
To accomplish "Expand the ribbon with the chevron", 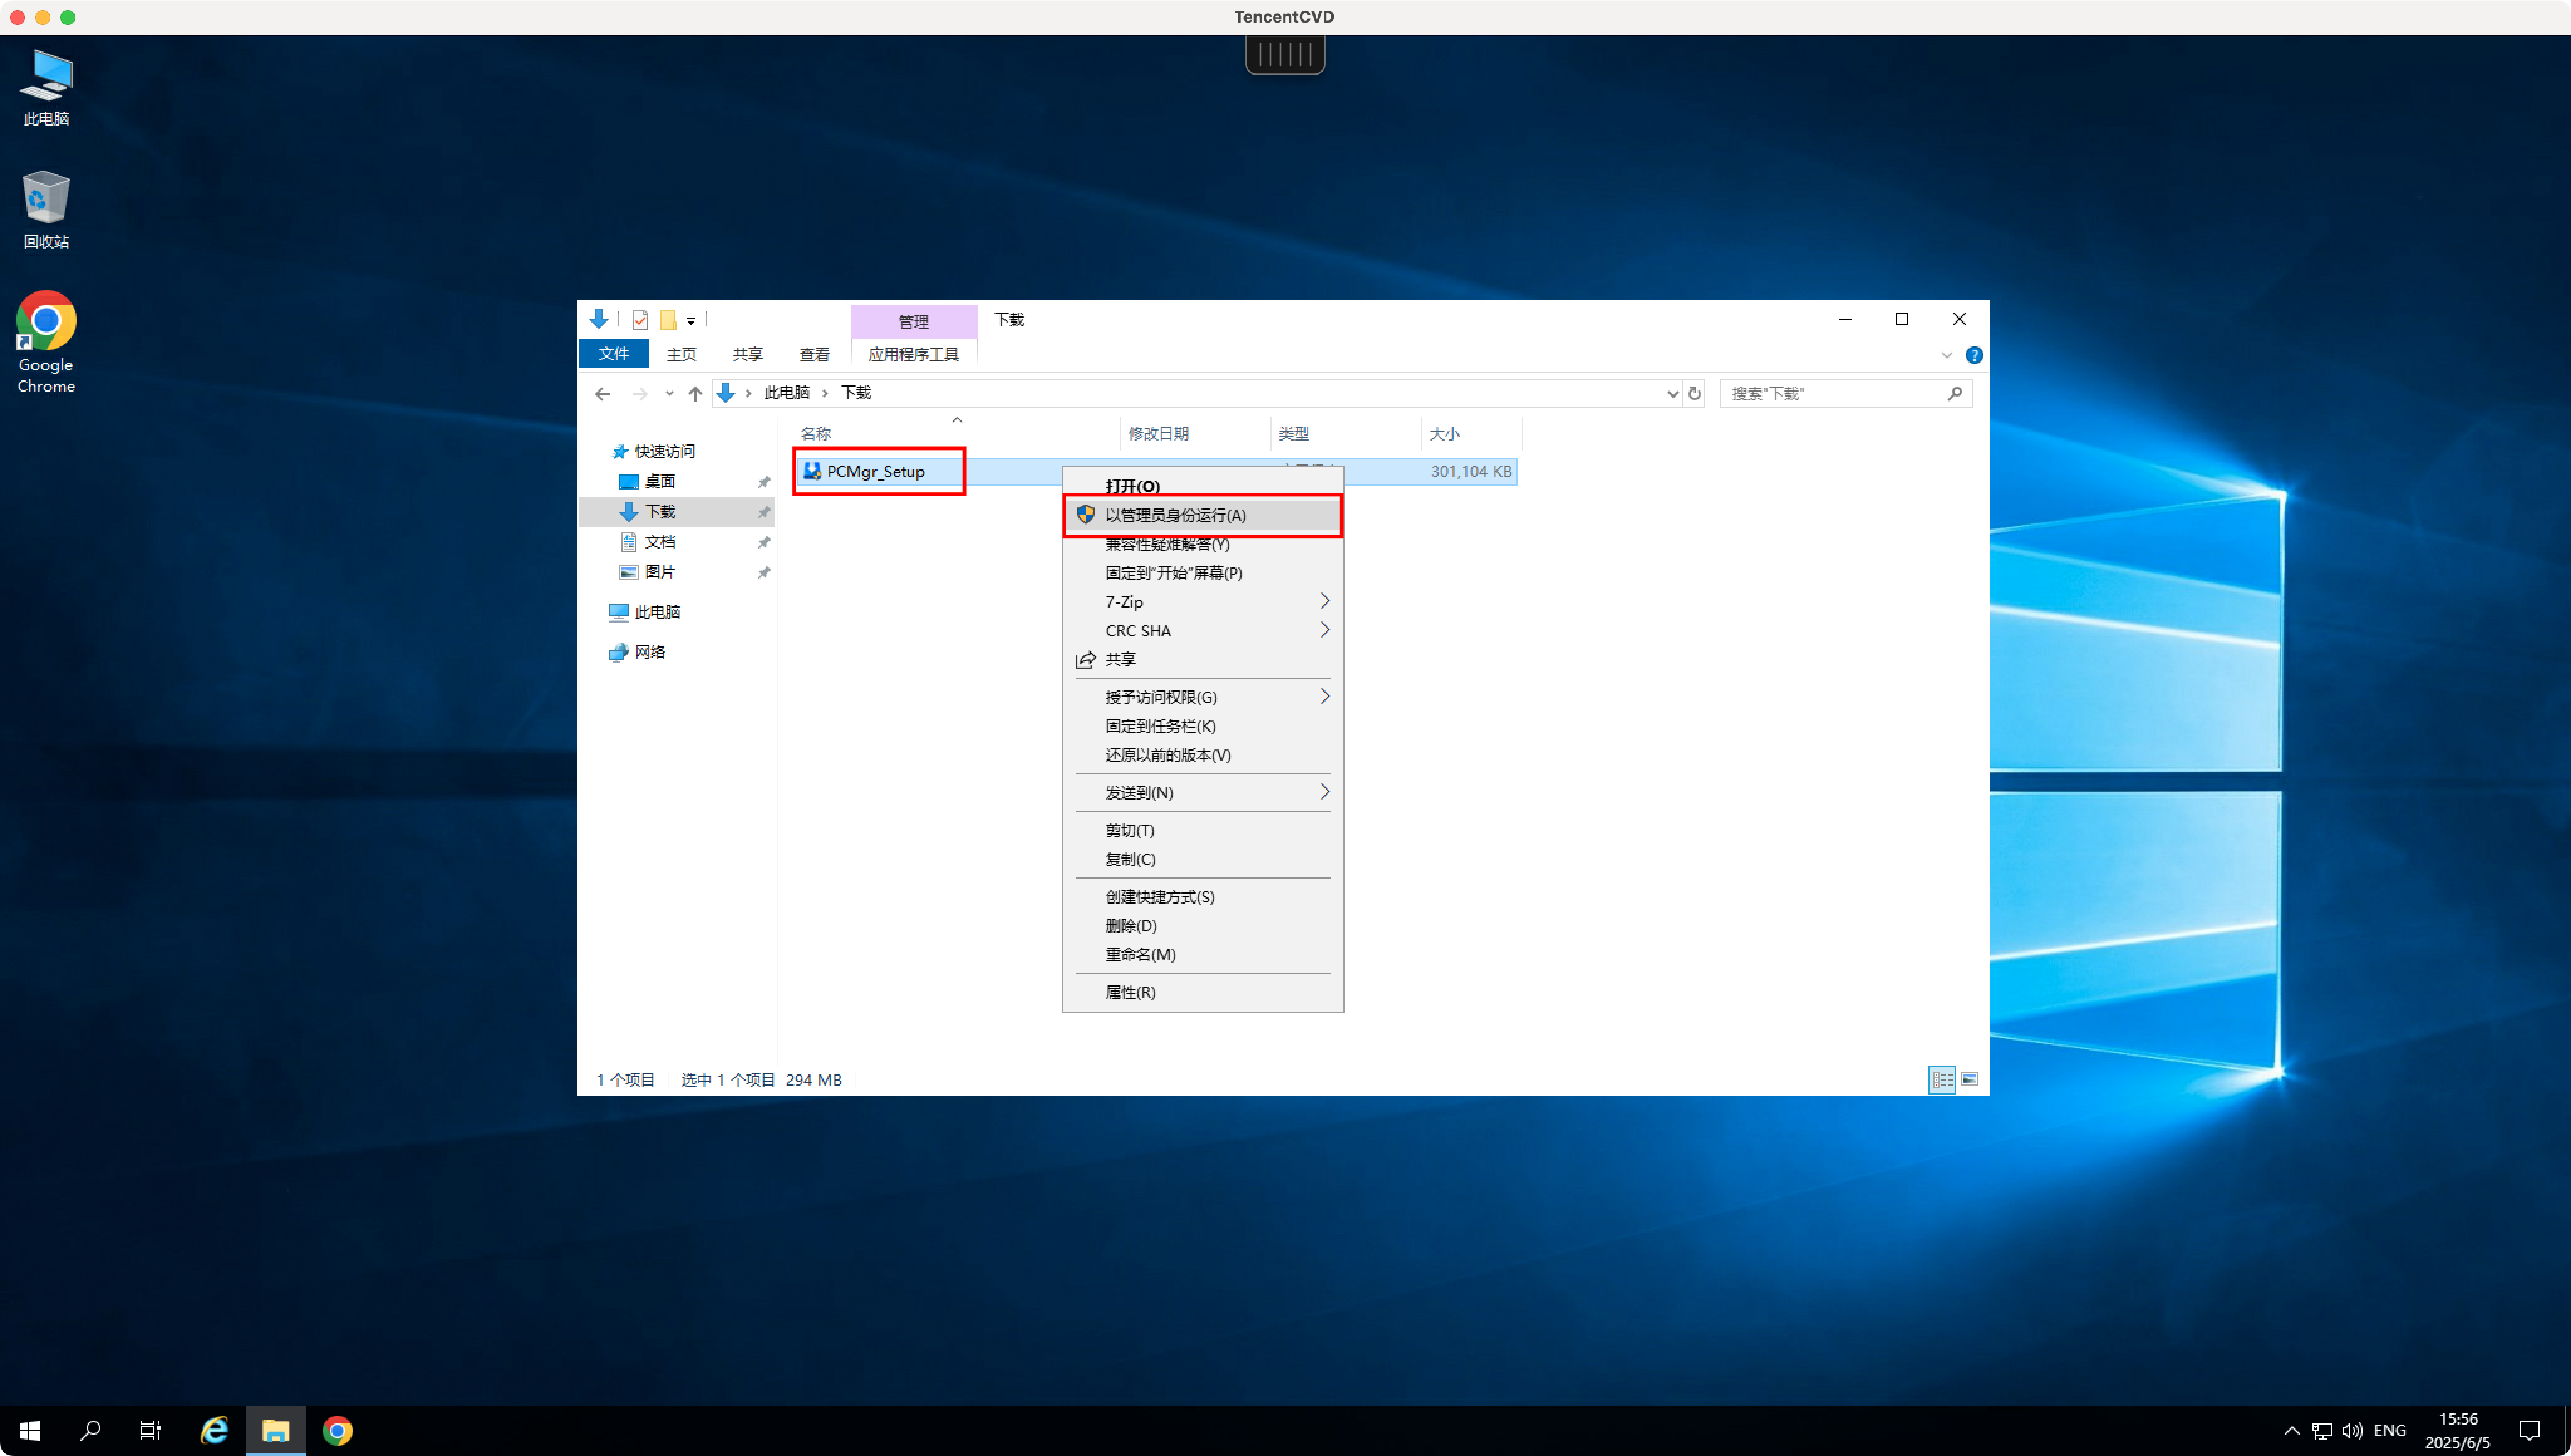I will 1946,355.
